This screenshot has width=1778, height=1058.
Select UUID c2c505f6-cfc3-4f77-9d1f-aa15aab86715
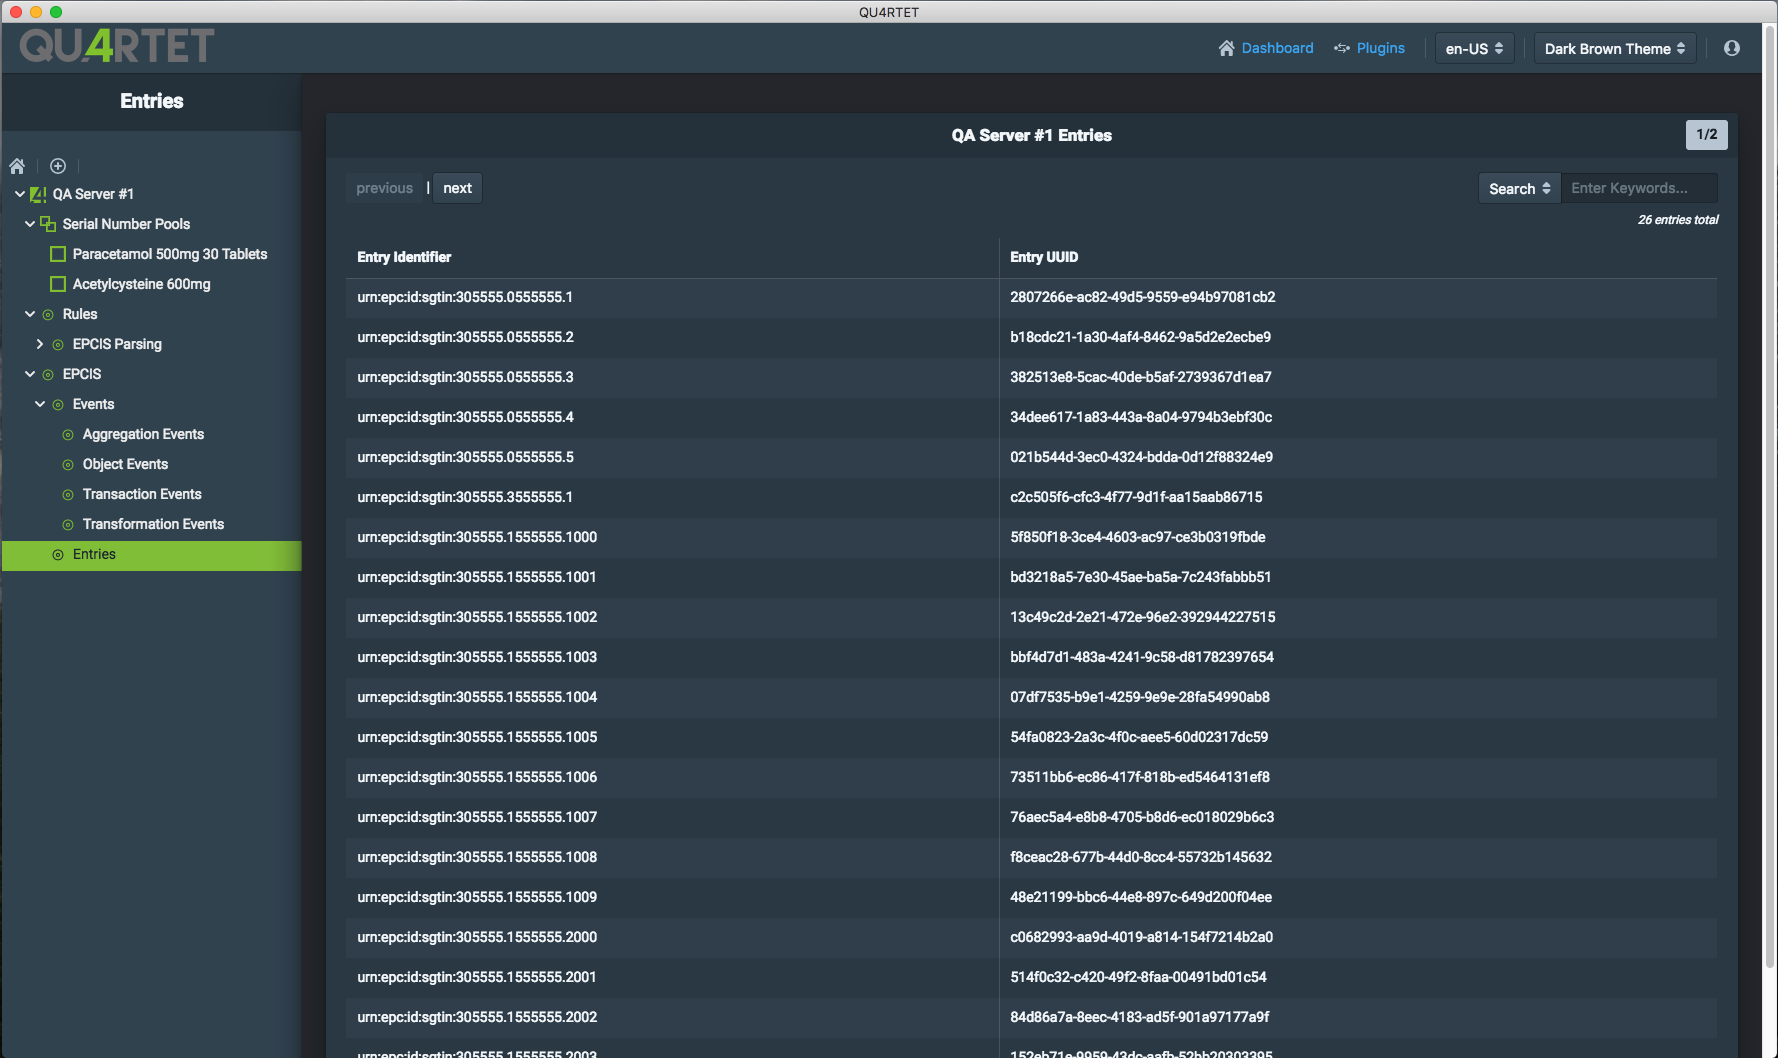(1136, 497)
